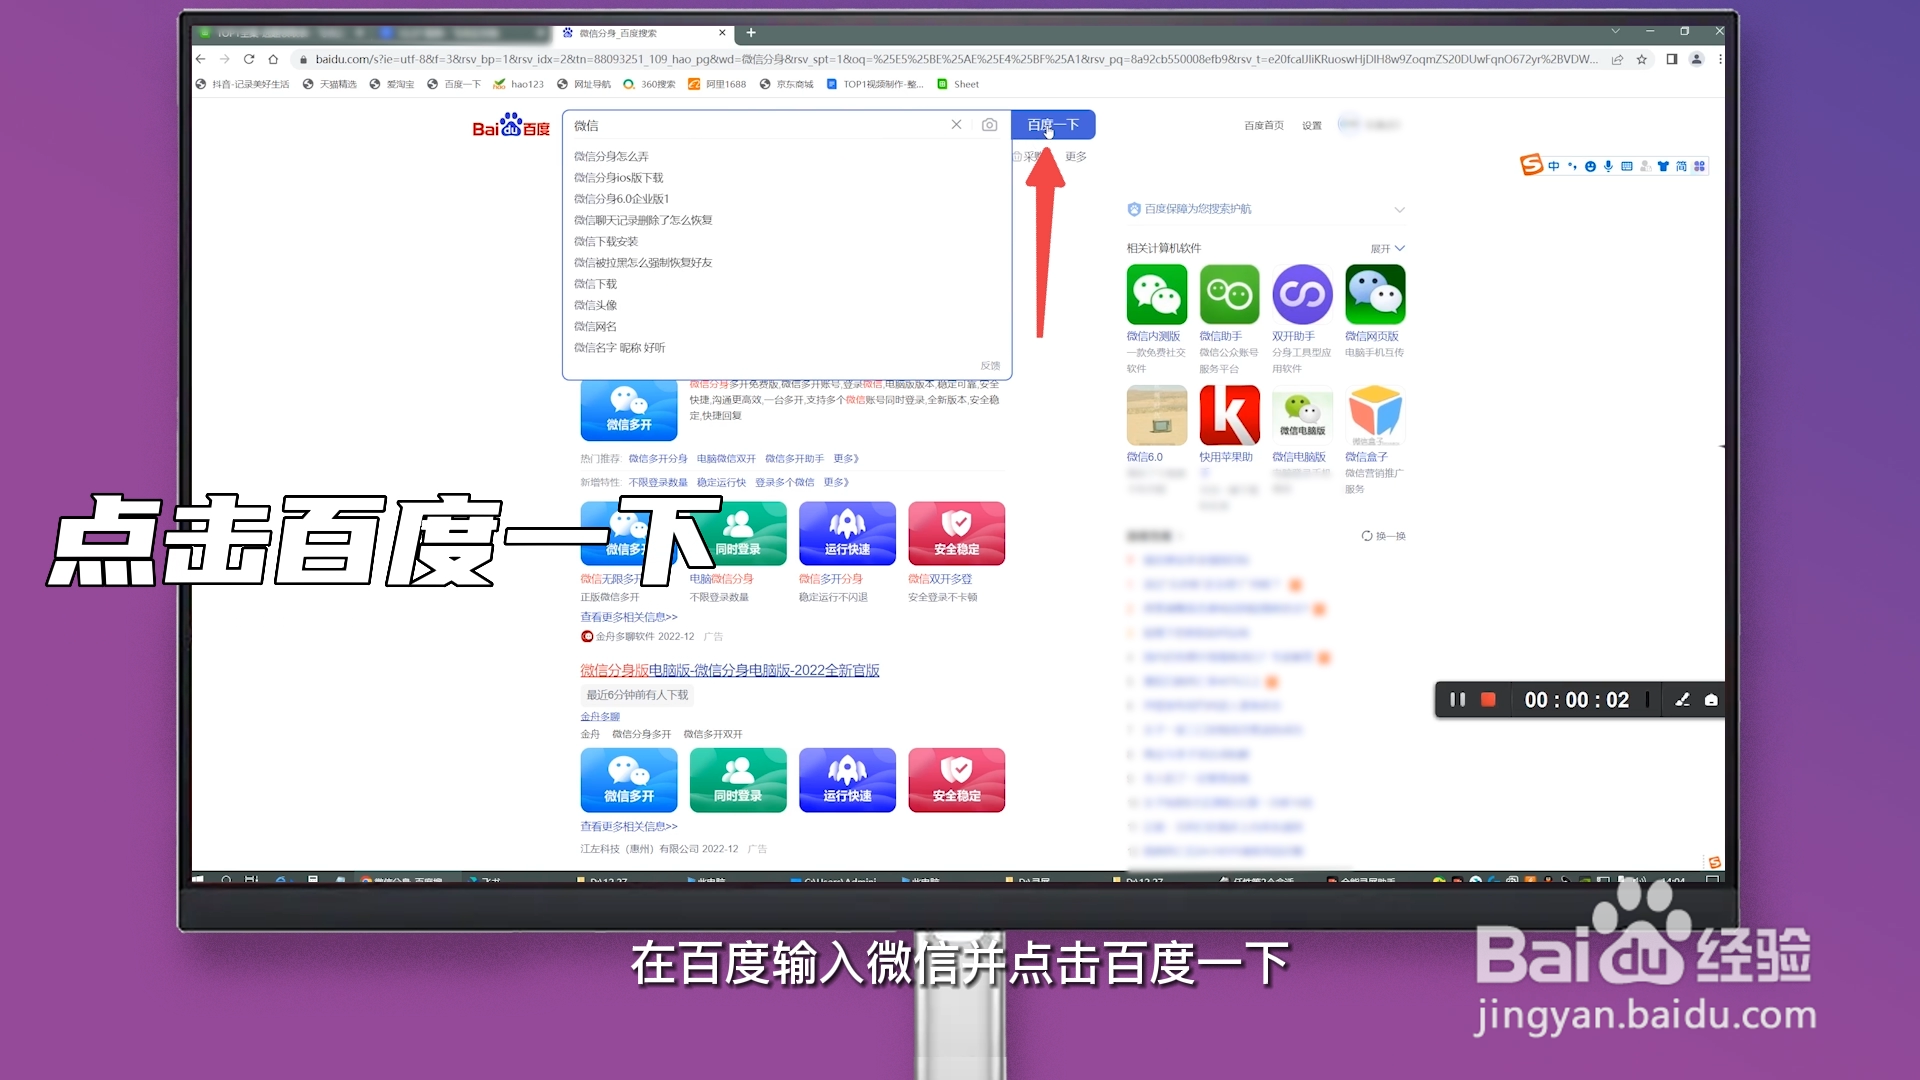Open the Sogou emoji panel icon

(1590, 166)
